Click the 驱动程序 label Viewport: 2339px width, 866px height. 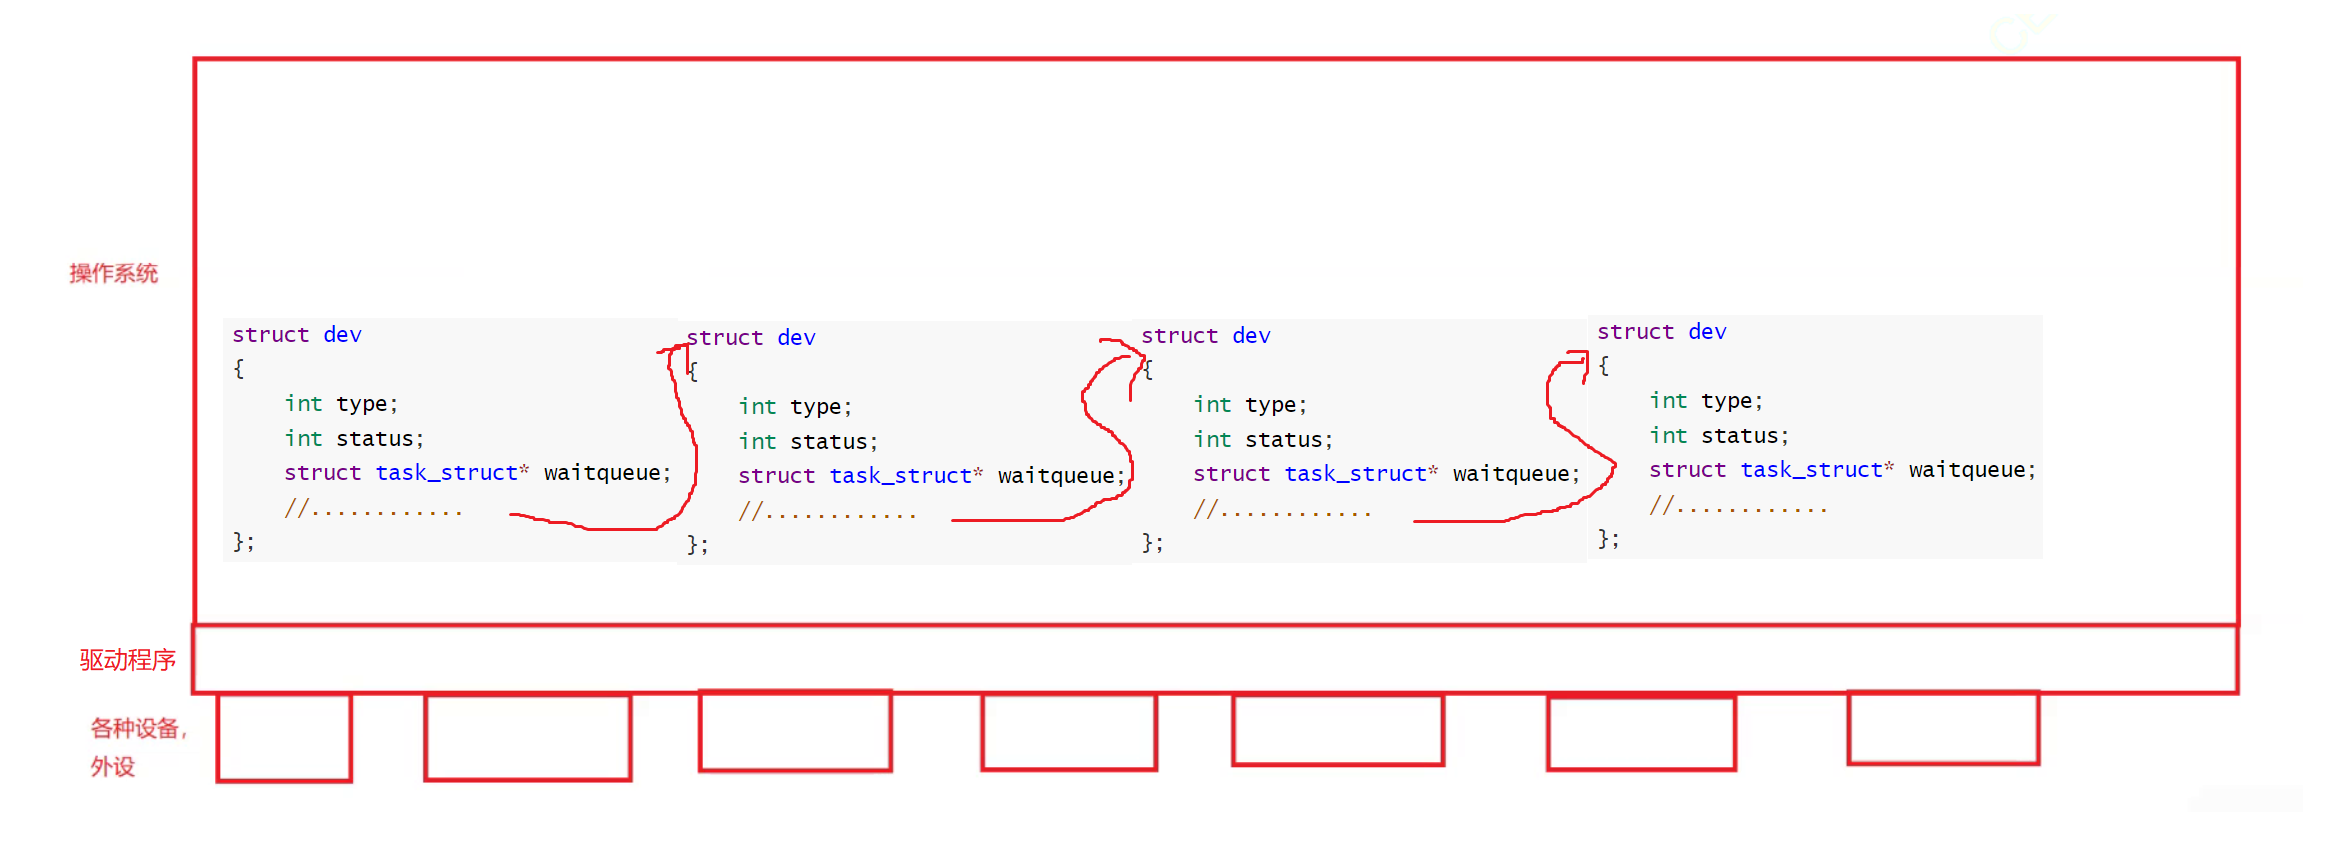tap(128, 660)
